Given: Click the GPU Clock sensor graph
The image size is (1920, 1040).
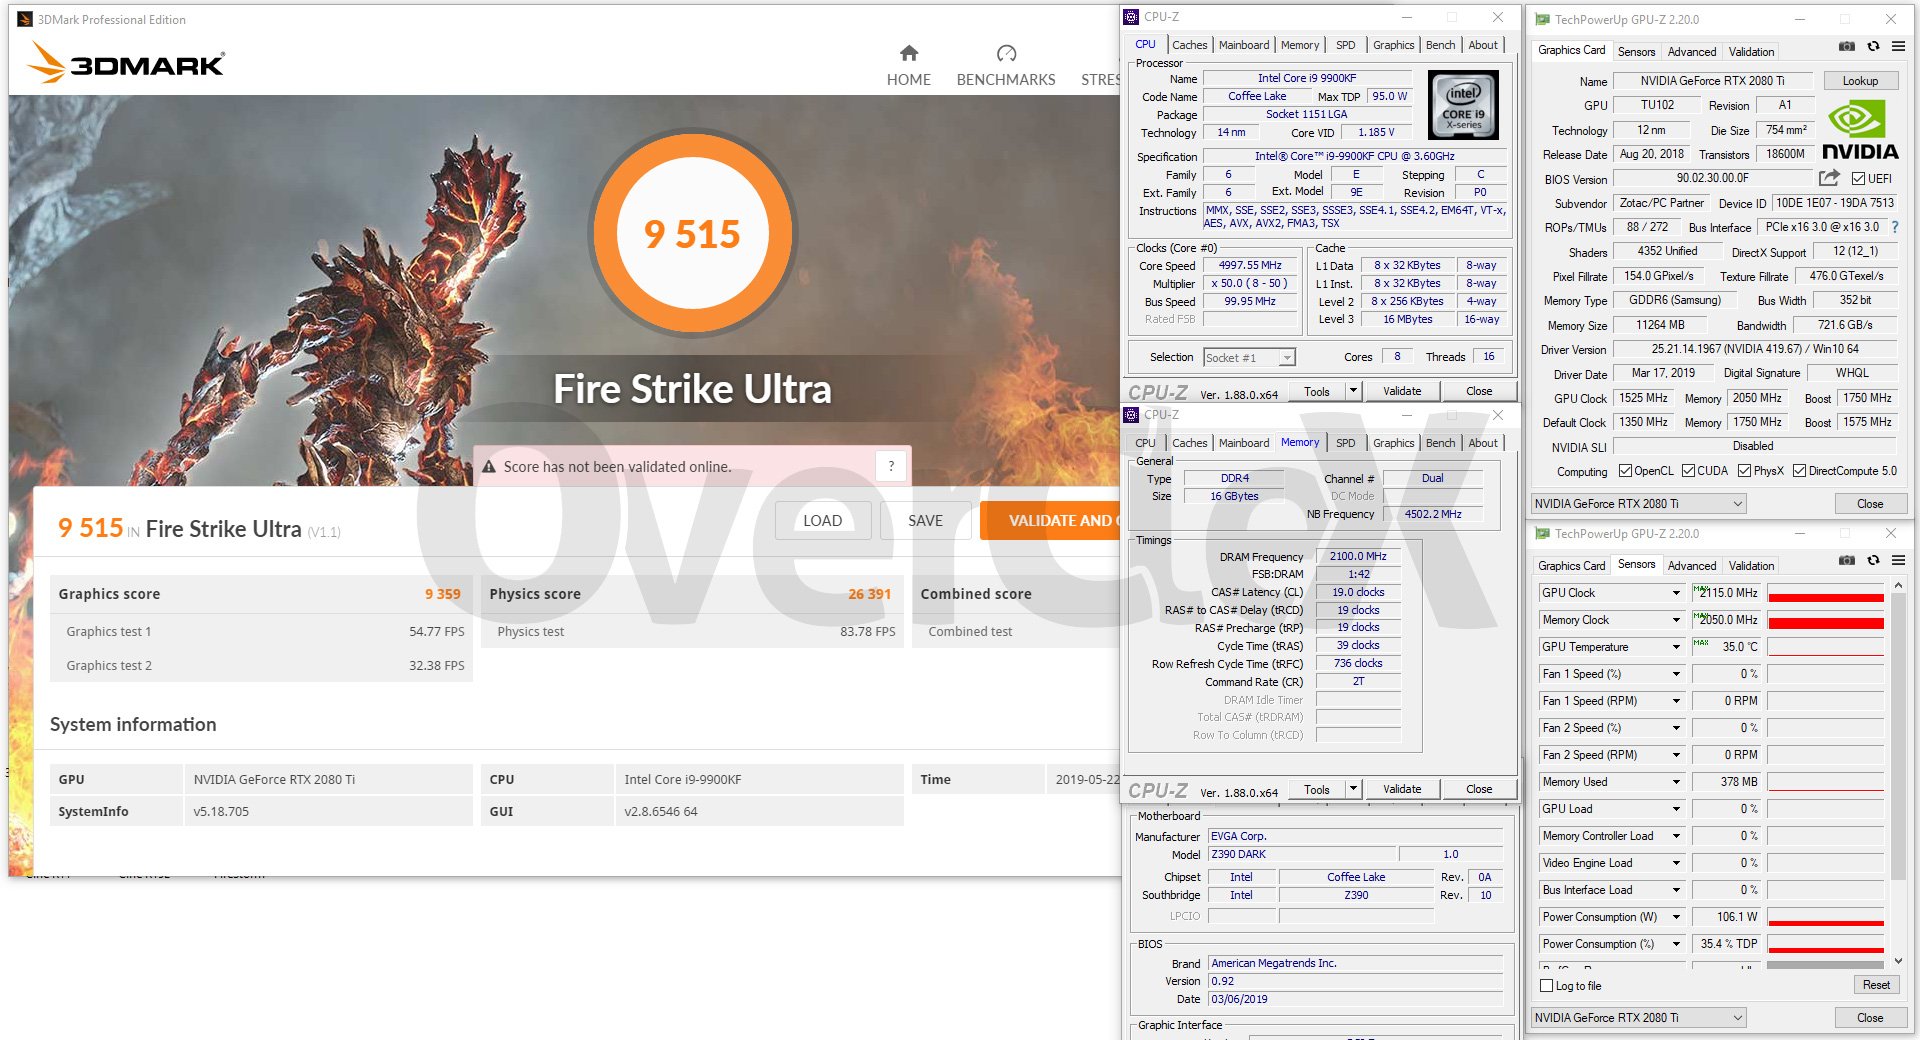Looking at the screenshot, I should pos(1825,593).
